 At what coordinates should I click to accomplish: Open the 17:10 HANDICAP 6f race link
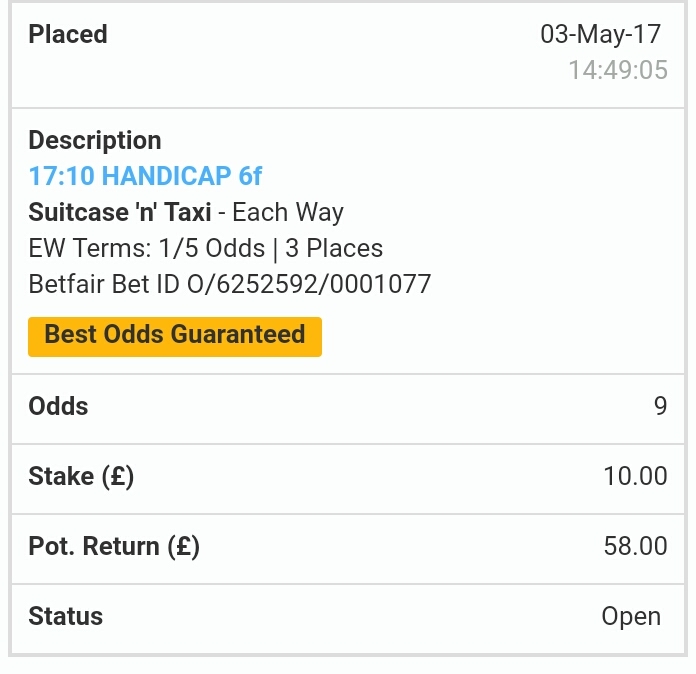145,177
